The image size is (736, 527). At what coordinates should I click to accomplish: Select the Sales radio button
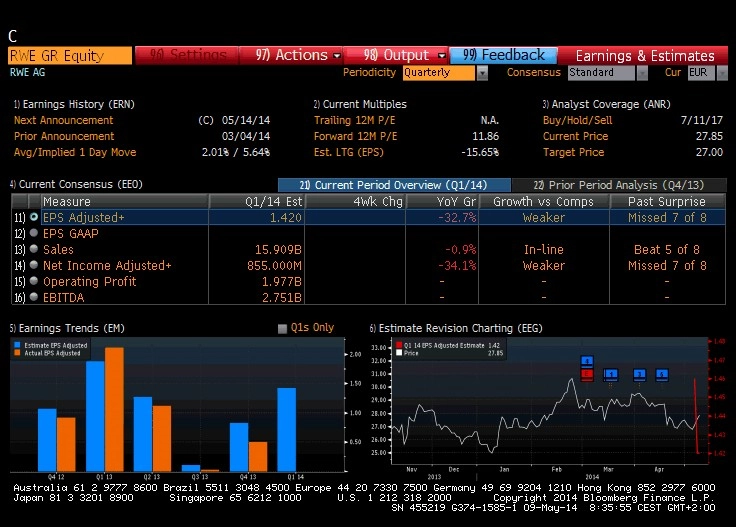coord(34,249)
